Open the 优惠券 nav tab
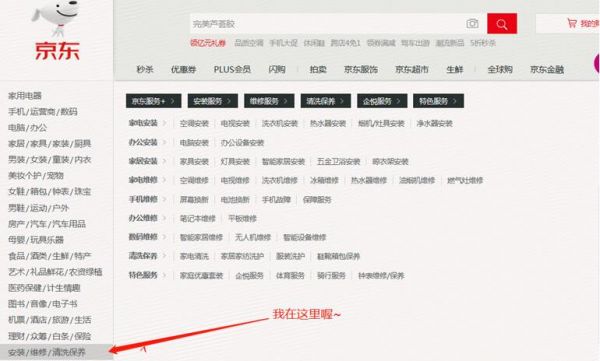Viewport: 600px width, 361px height. click(x=183, y=69)
